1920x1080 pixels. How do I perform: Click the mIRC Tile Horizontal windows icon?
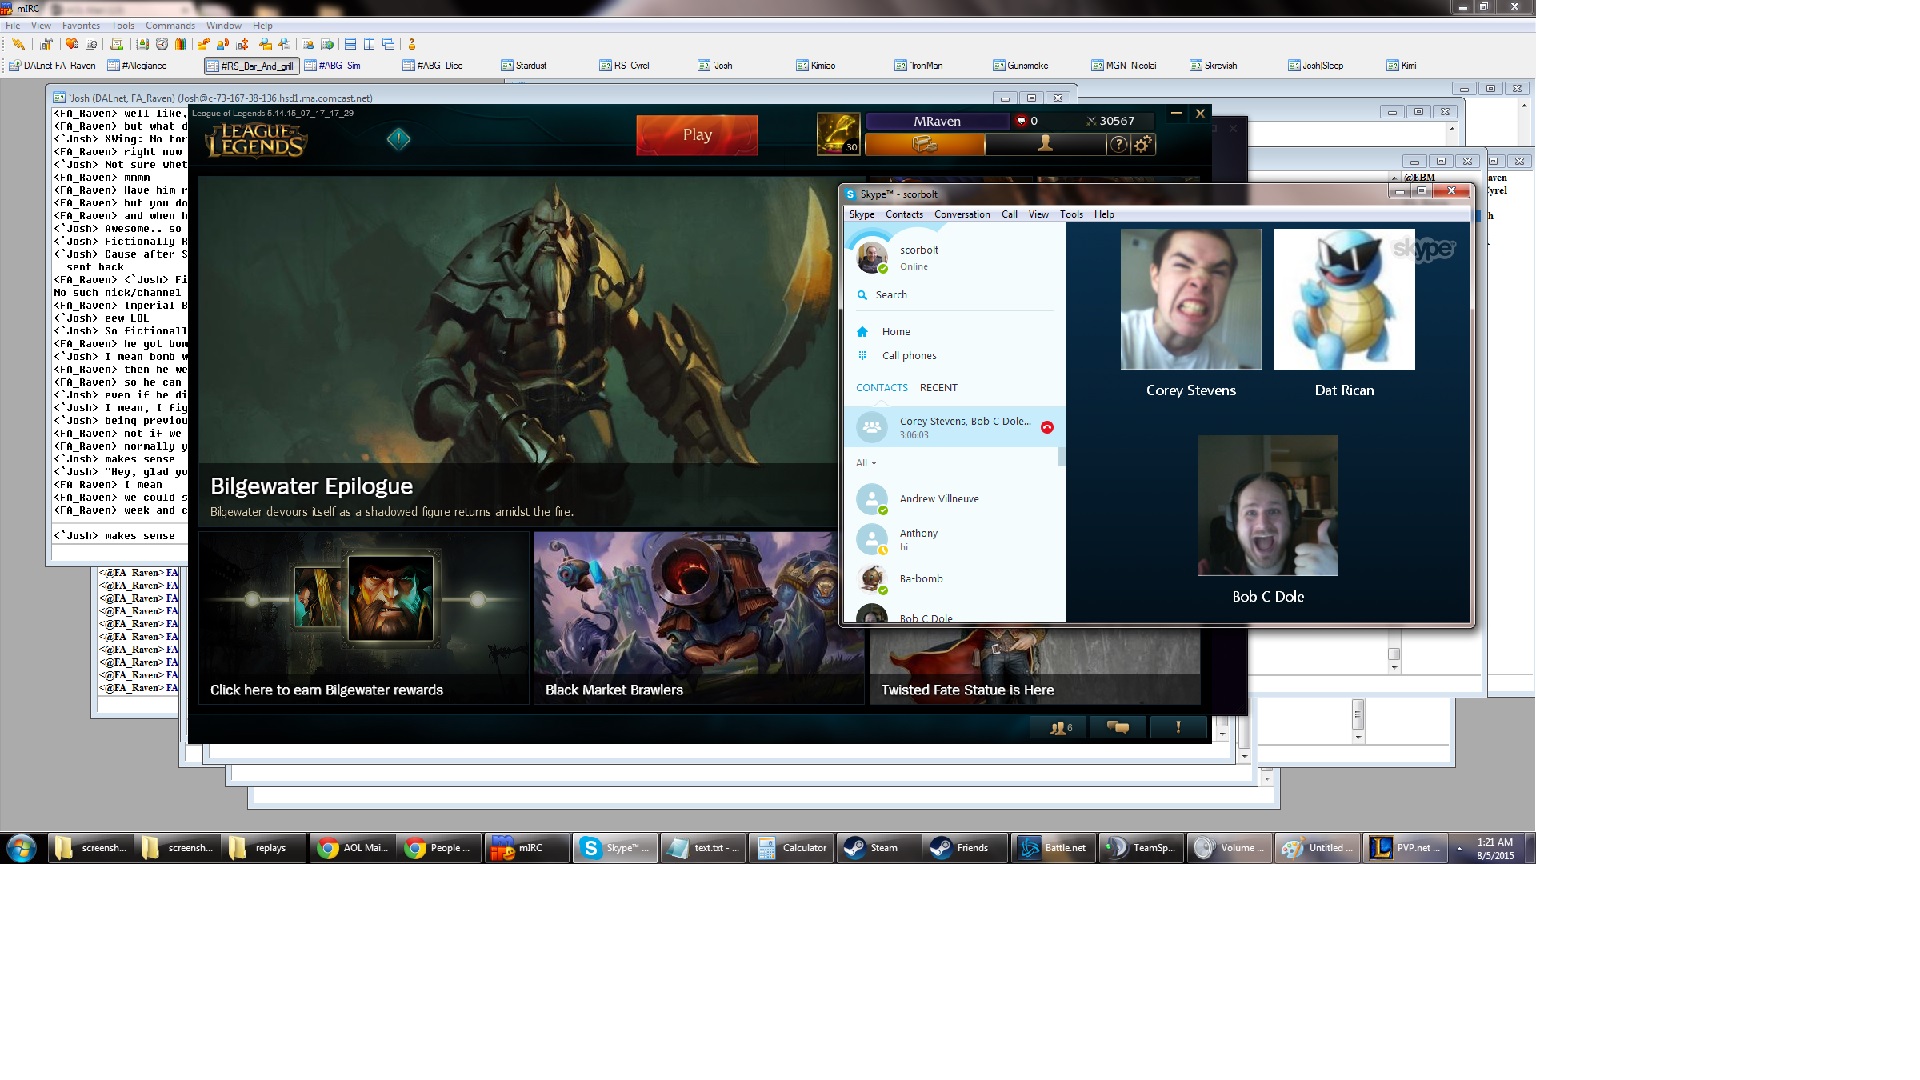[x=350, y=44]
